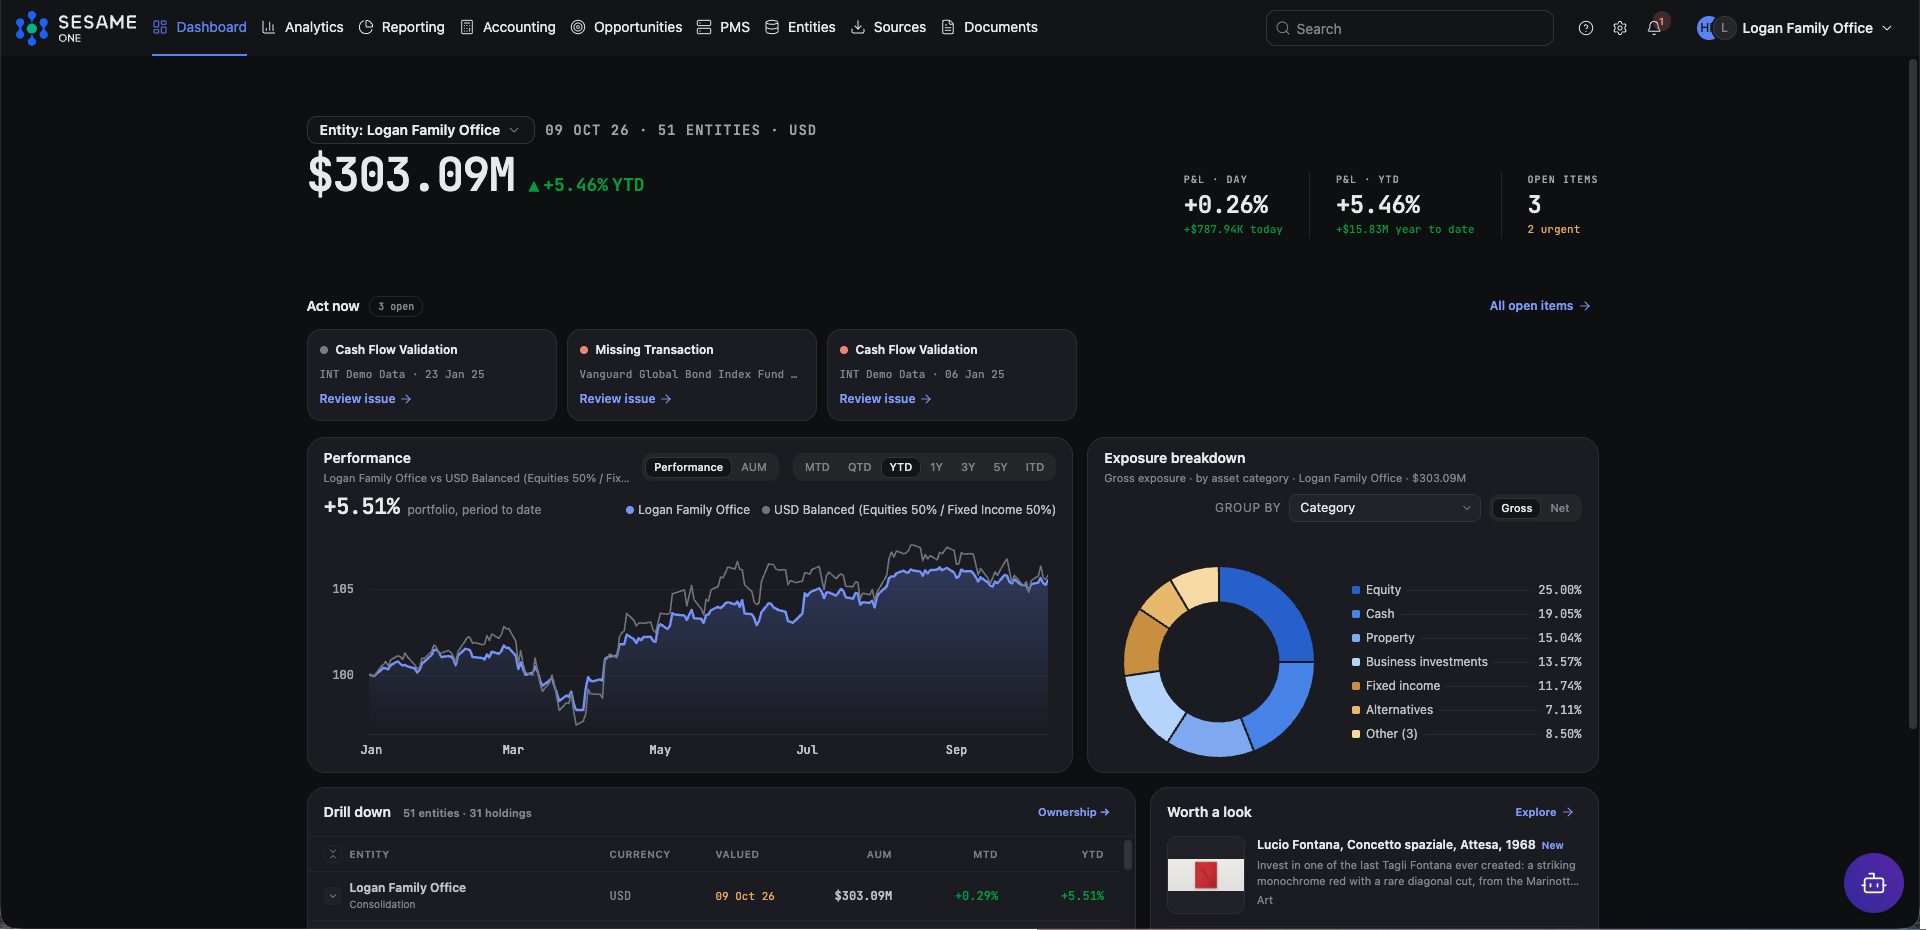
Task: Select the 5Y period
Action: point(1000,467)
